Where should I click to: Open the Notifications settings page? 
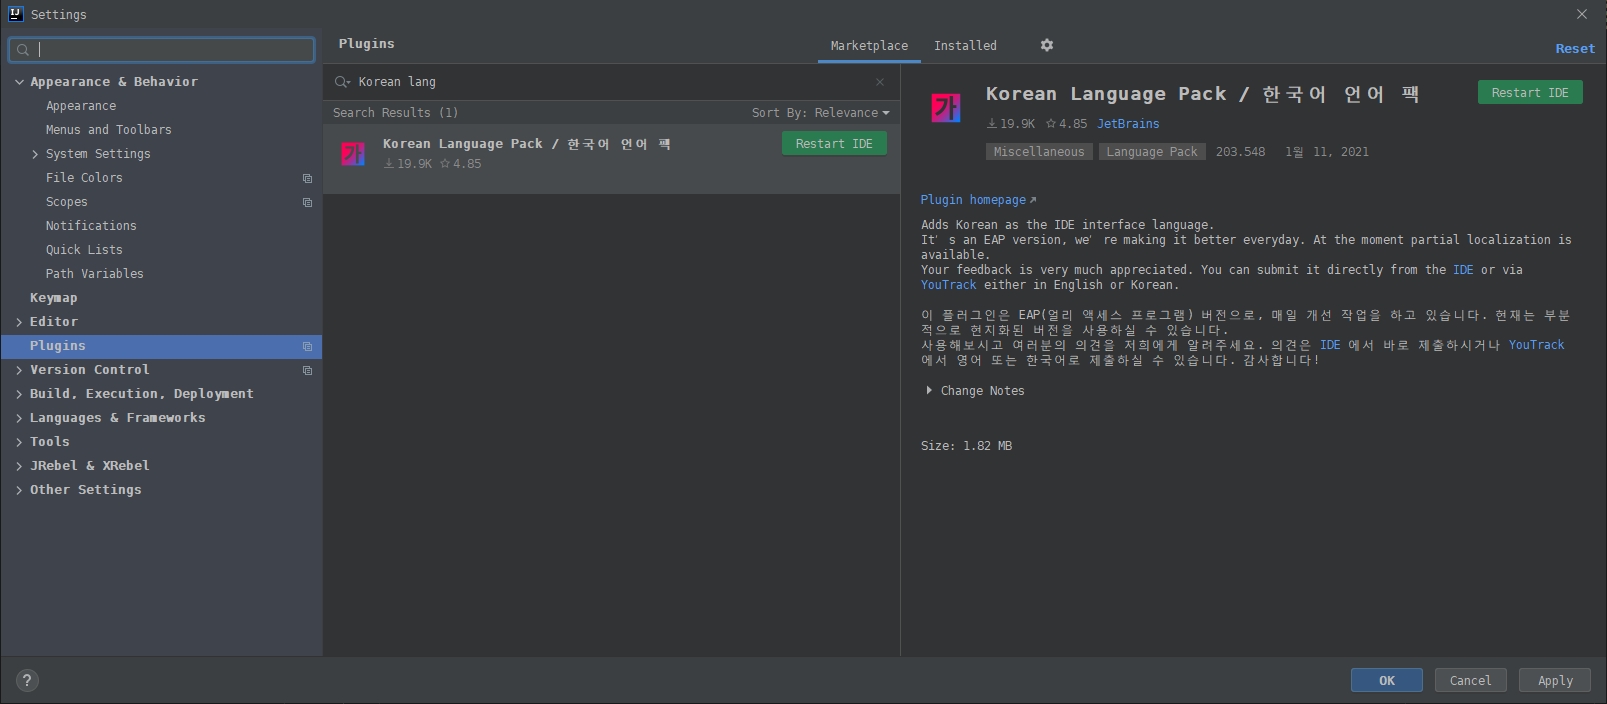[91, 226]
